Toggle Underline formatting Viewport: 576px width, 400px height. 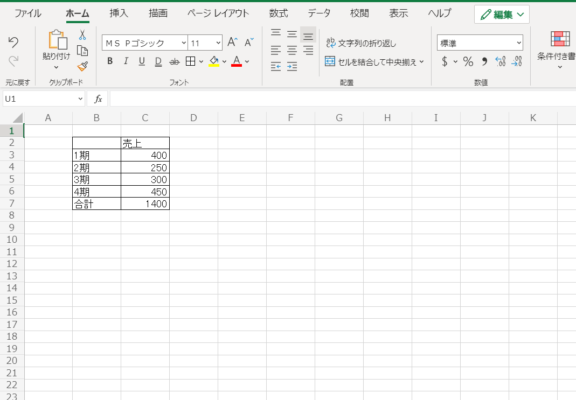(x=142, y=61)
